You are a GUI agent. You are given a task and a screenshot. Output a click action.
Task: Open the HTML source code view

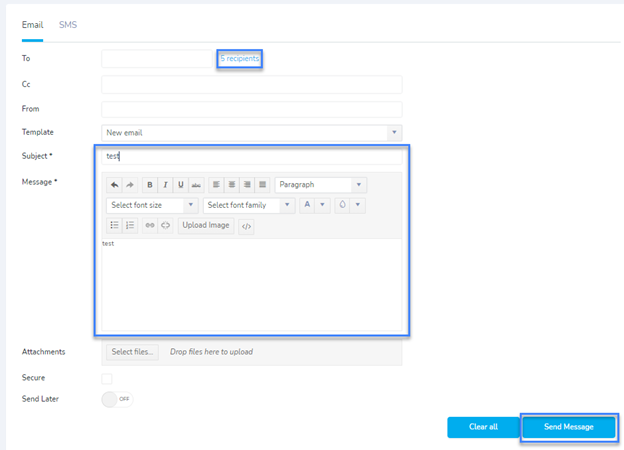pos(246,226)
